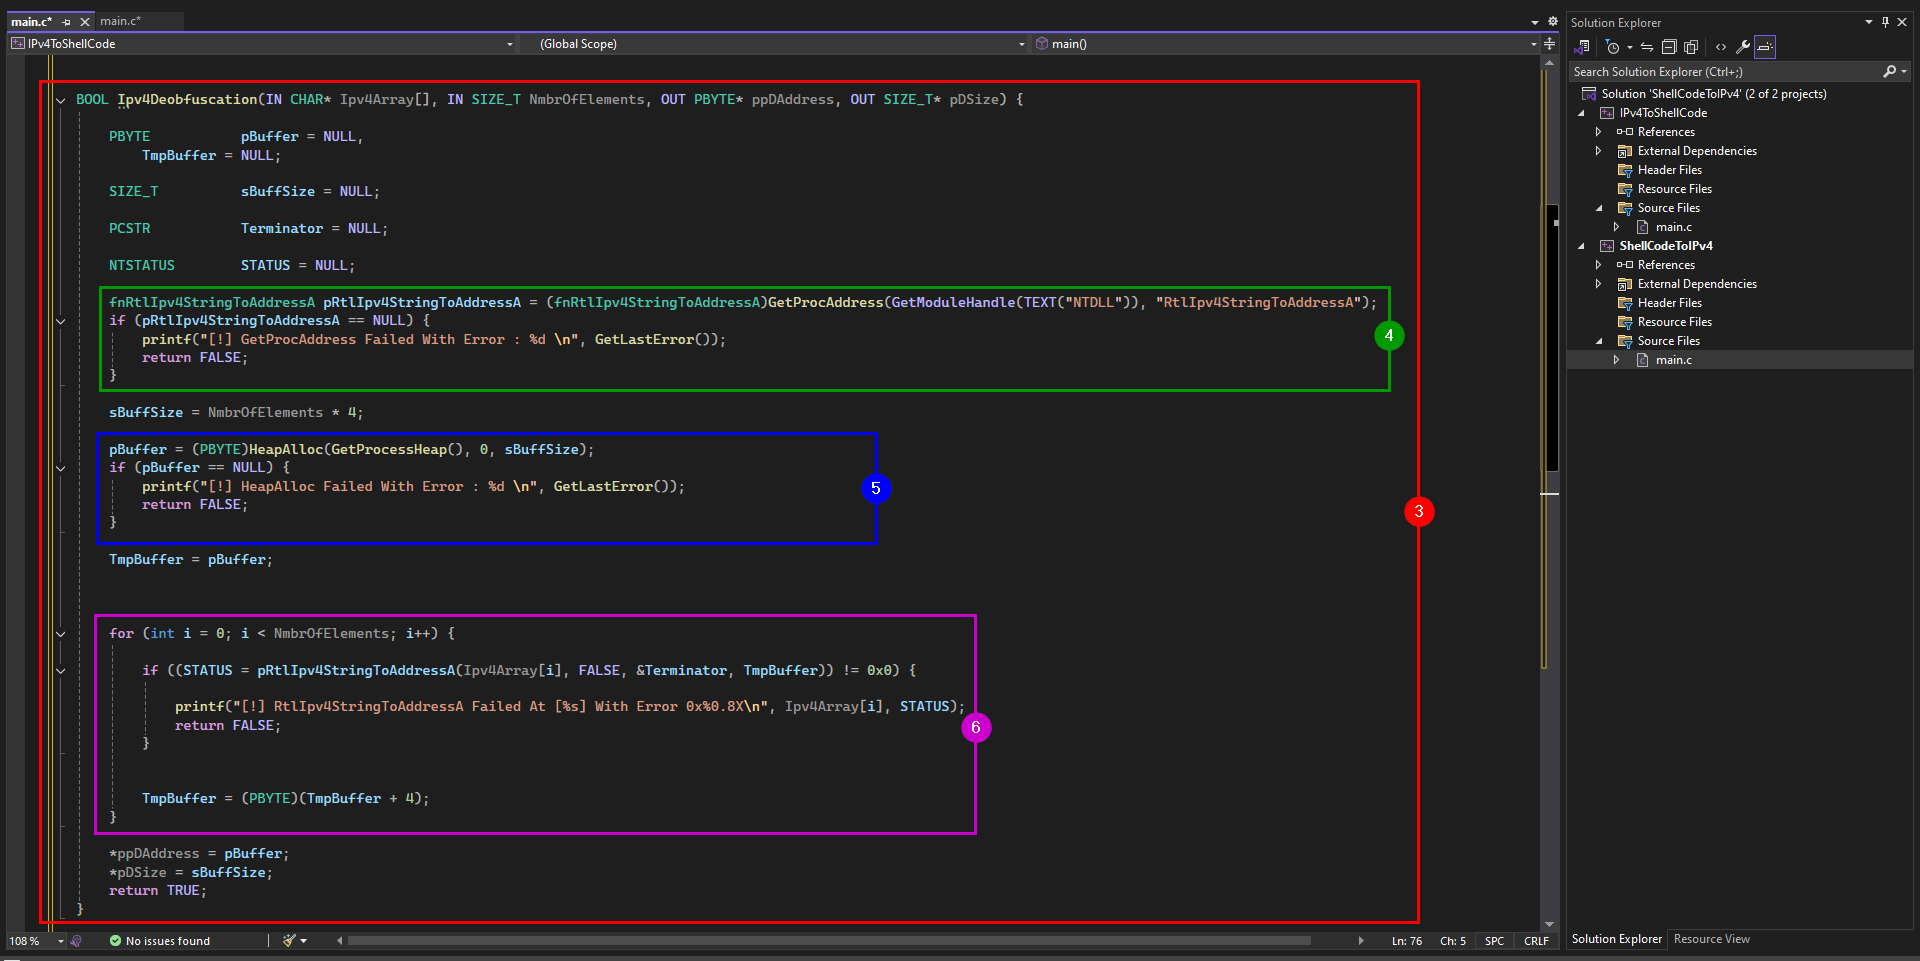This screenshot has height=961, width=1920.
Task: Click the Pending Changes Filter clock icon
Action: click(1612, 47)
